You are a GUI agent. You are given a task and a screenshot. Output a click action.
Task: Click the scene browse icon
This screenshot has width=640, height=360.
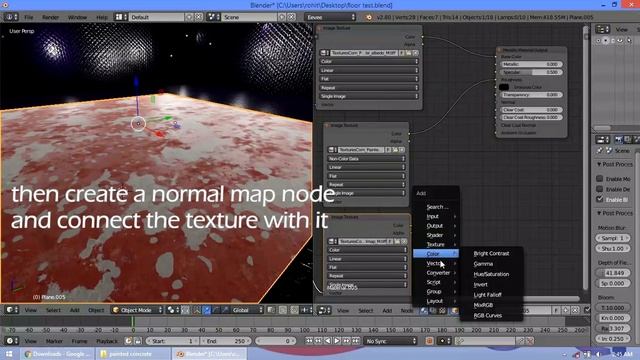214,17
